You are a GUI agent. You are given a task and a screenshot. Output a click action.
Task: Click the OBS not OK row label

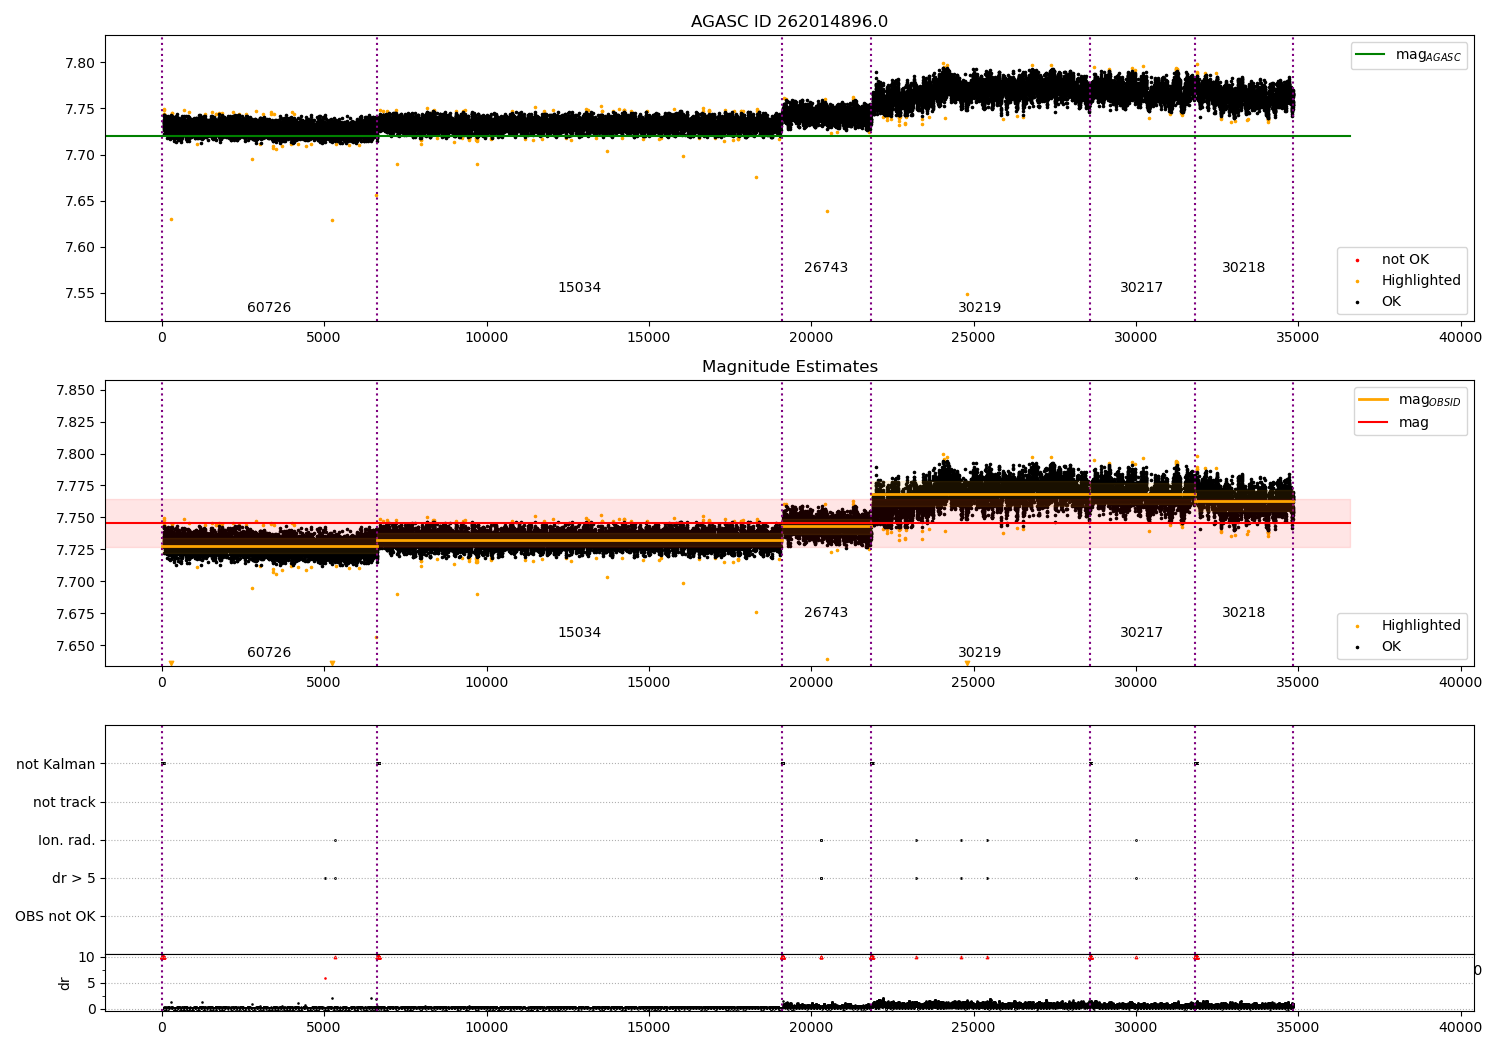tap(55, 917)
